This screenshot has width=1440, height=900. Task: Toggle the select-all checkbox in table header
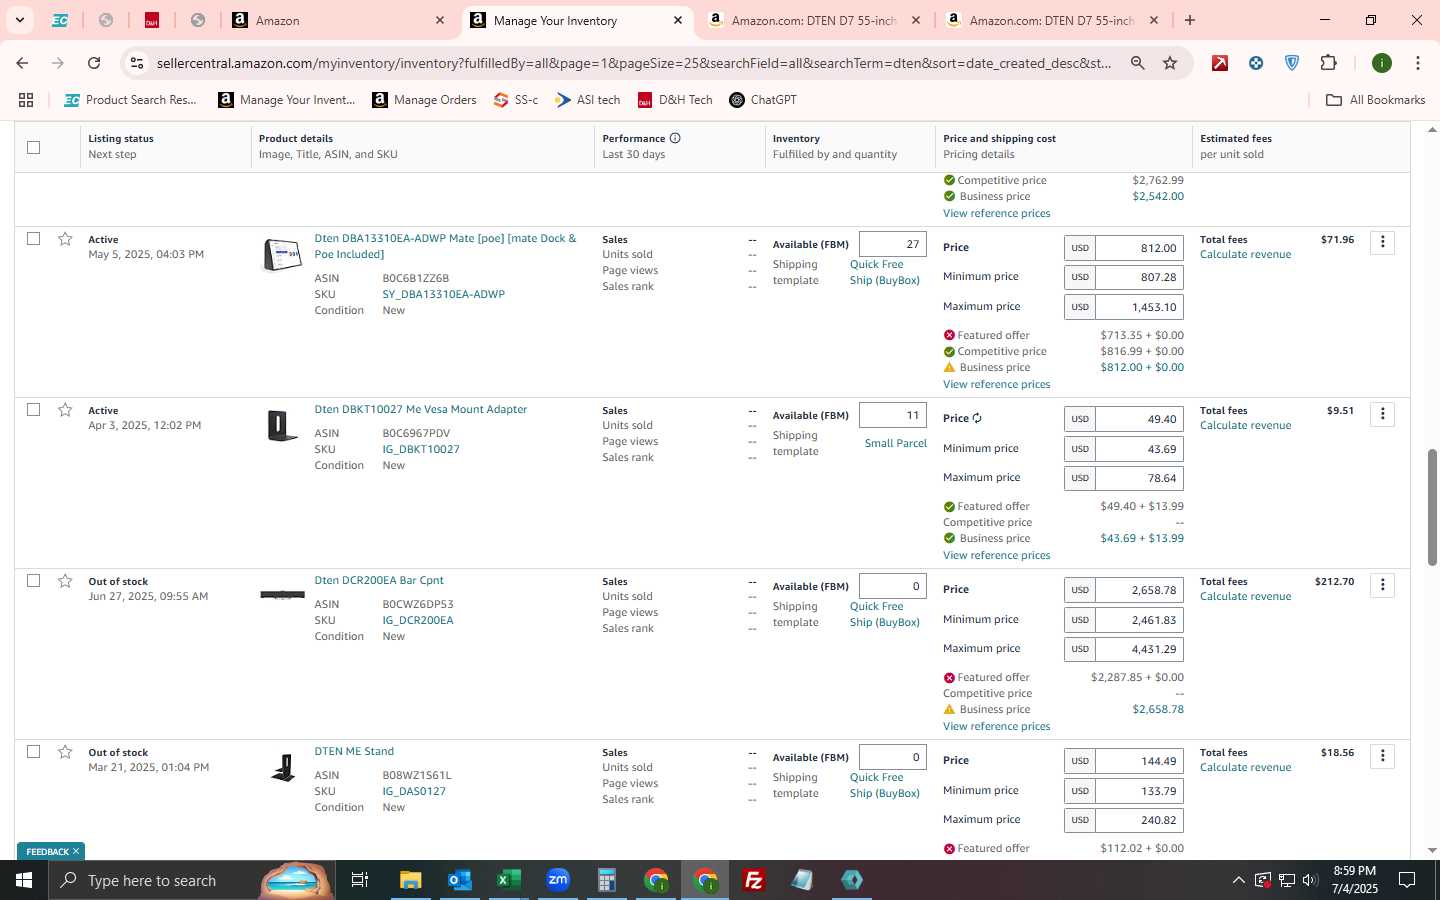pos(33,147)
